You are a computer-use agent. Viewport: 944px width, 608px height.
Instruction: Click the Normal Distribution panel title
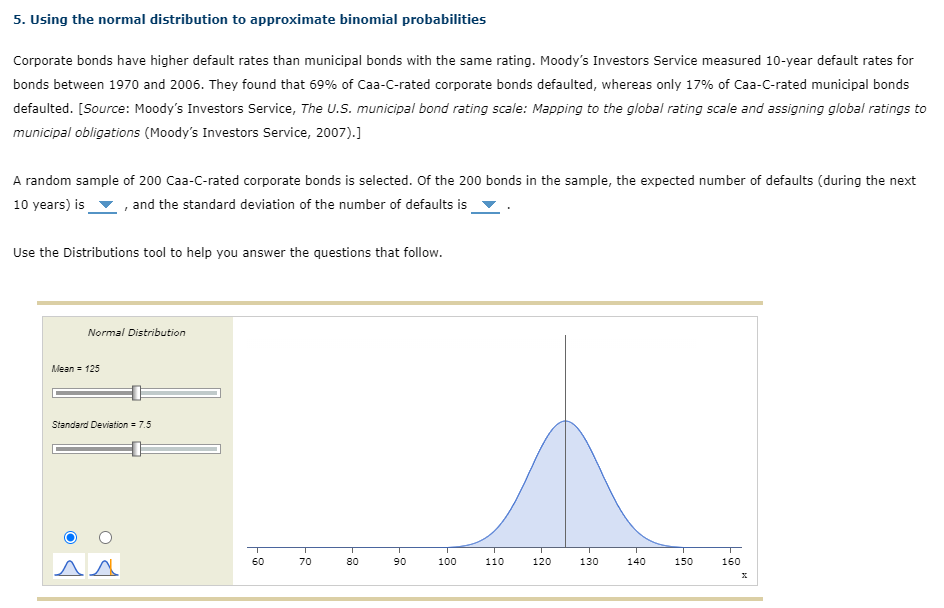(x=137, y=332)
